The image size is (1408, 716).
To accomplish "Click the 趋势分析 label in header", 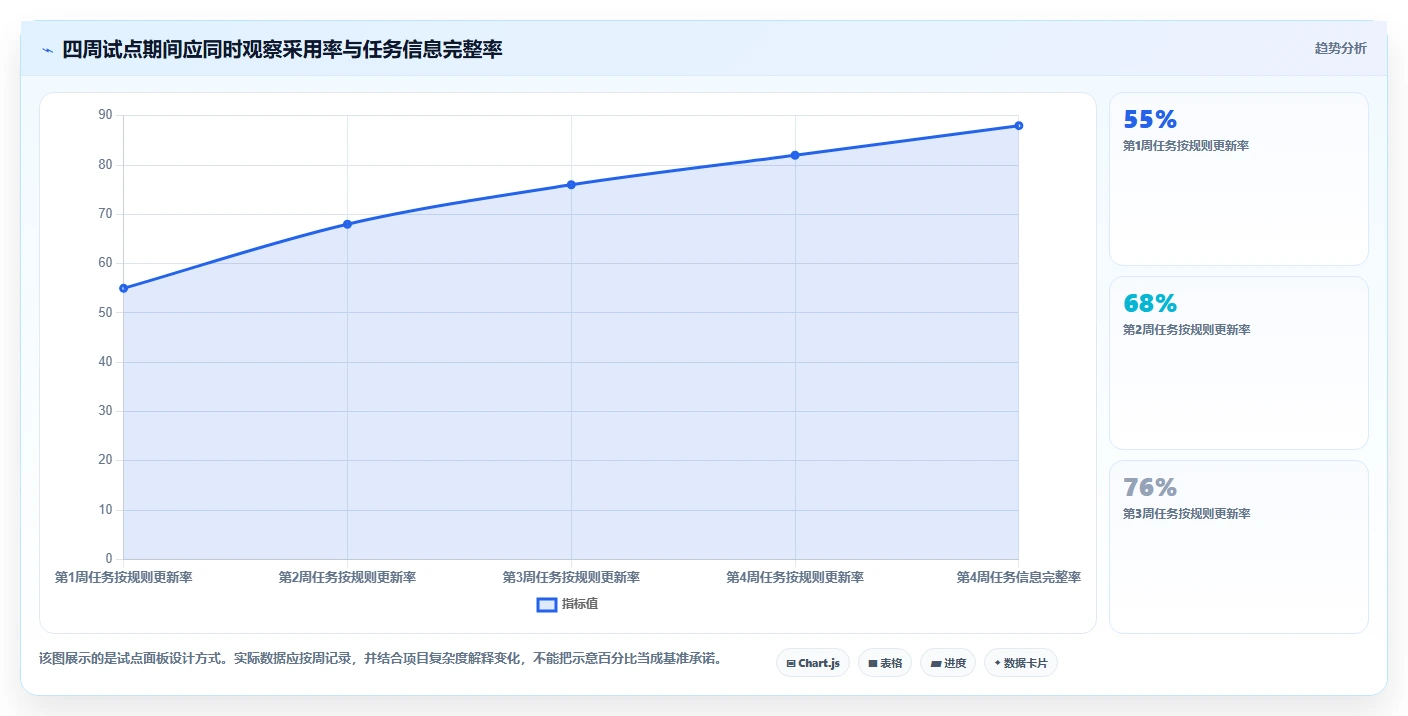I will click(1340, 48).
